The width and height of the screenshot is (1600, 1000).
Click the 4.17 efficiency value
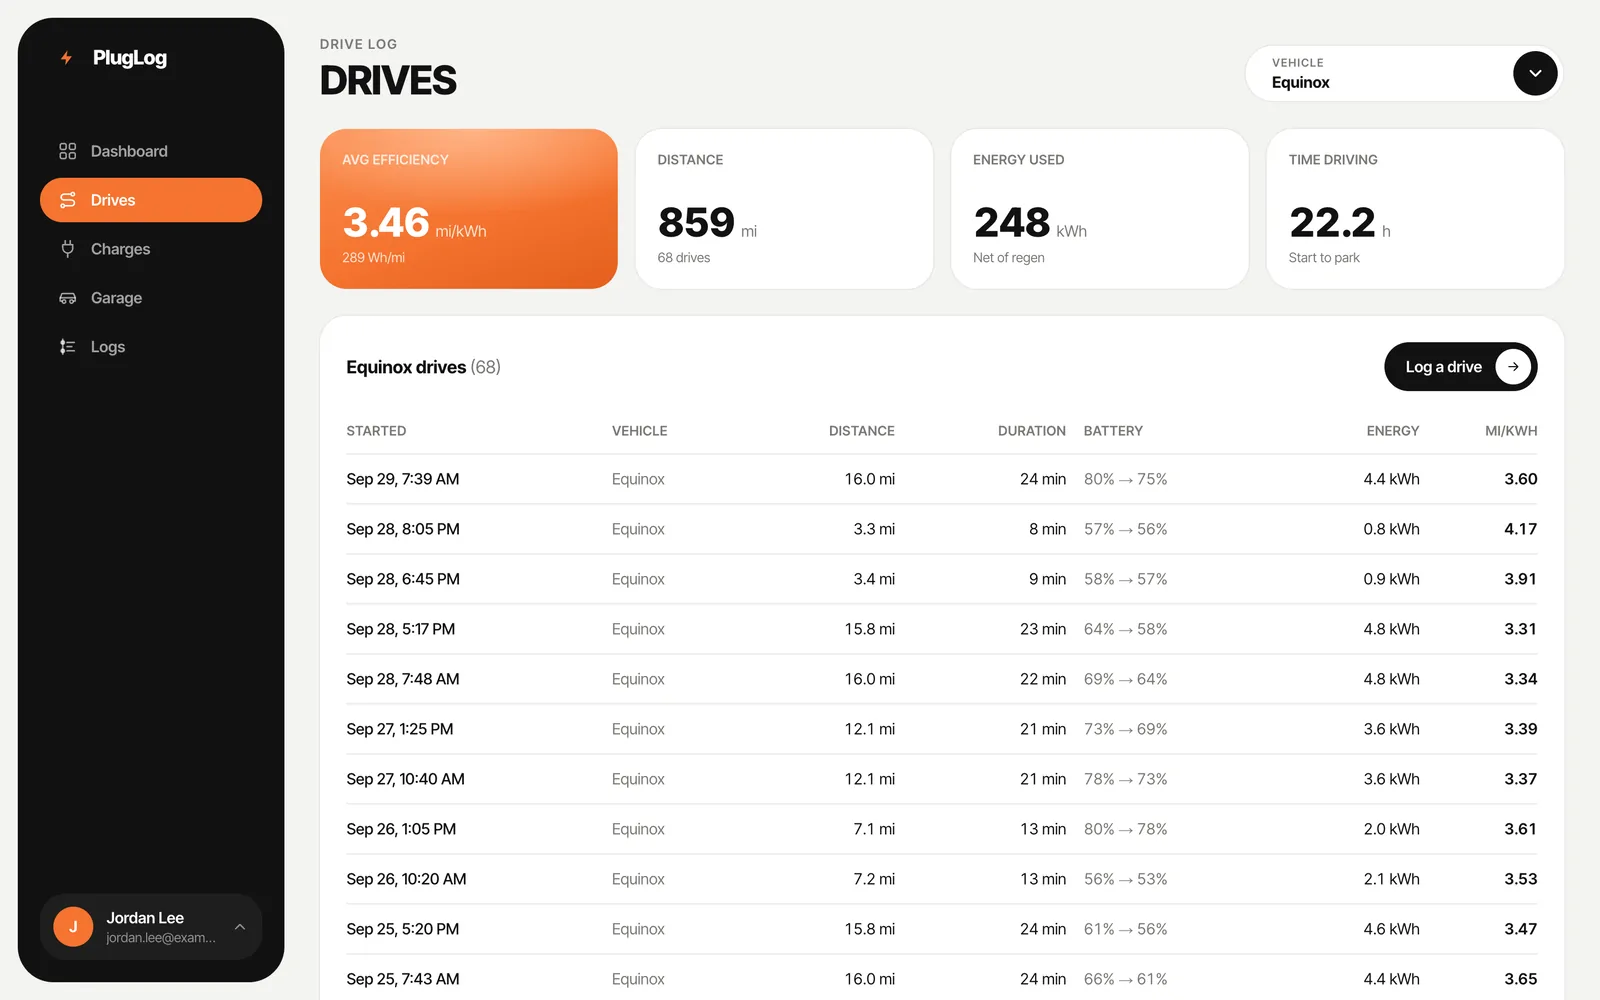coord(1520,529)
